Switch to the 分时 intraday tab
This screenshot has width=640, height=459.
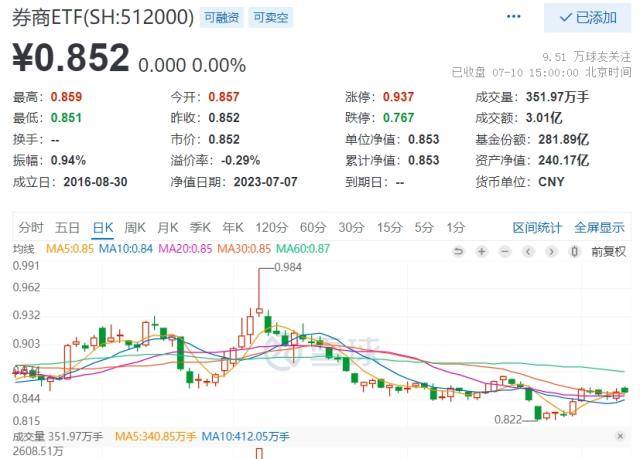point(31,227)
